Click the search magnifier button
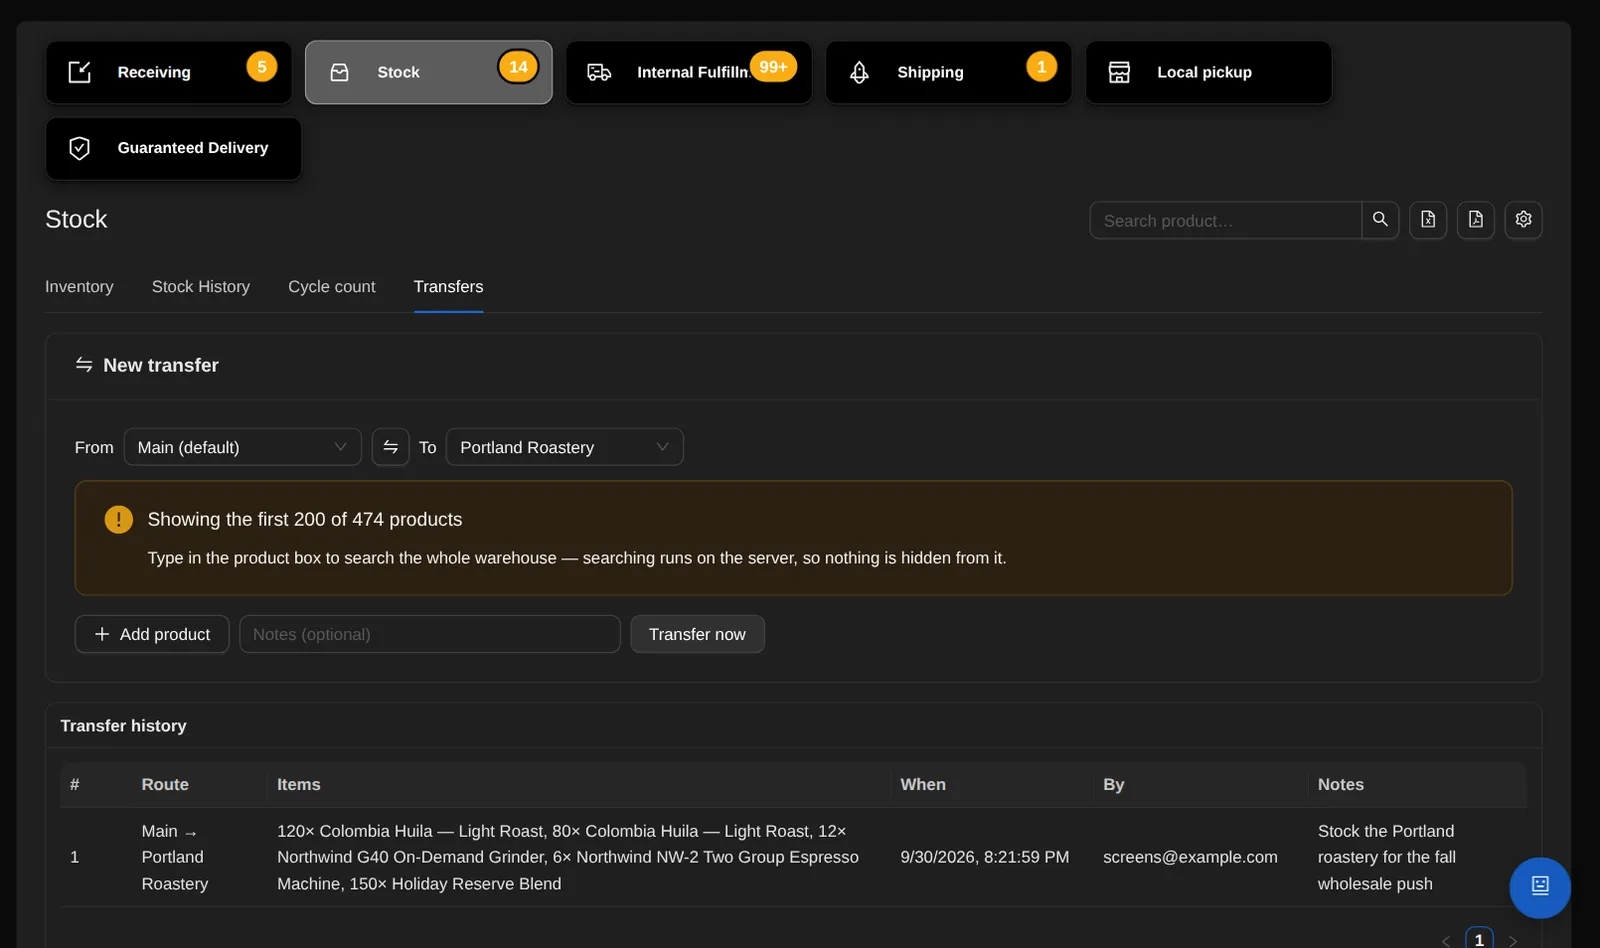 coord(1380,220)
